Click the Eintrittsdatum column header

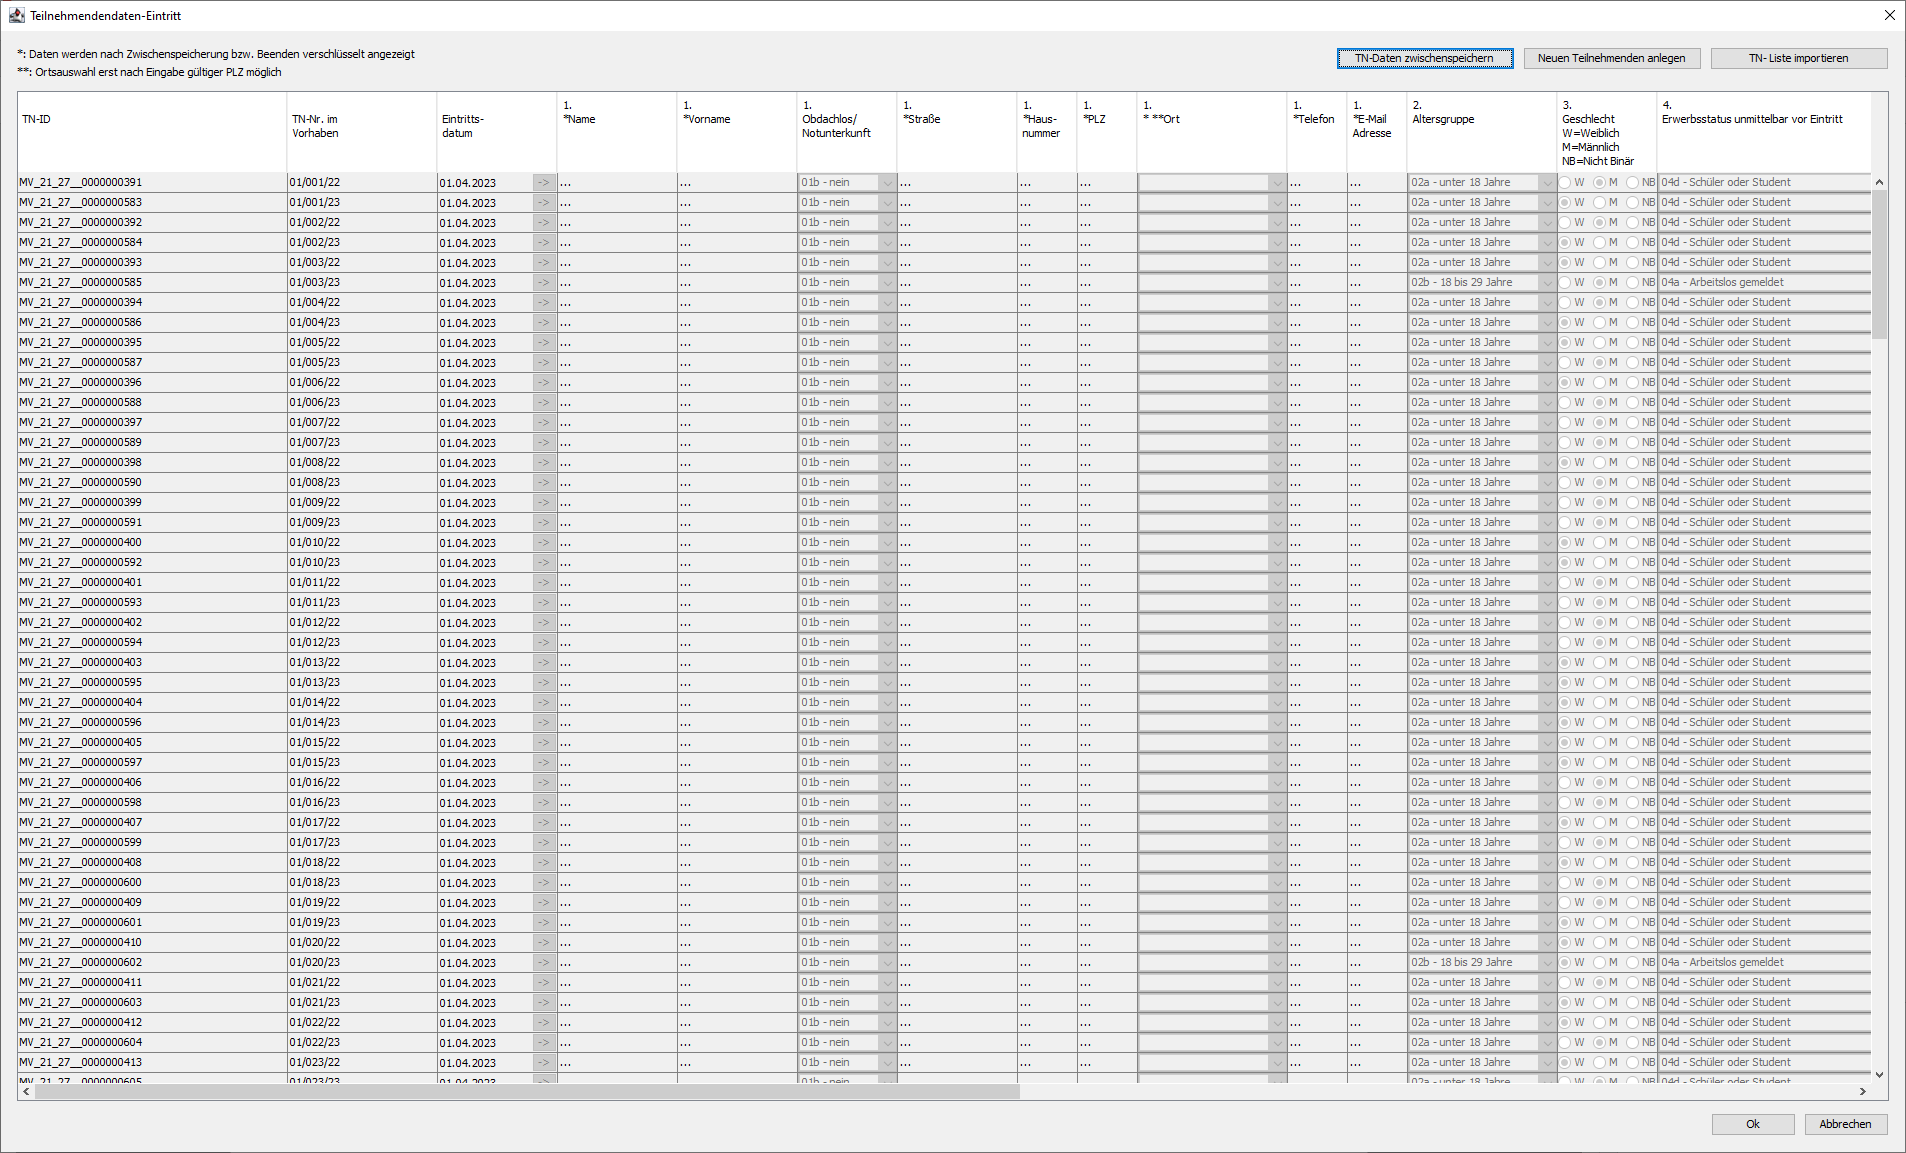click(x=497, y=132)
